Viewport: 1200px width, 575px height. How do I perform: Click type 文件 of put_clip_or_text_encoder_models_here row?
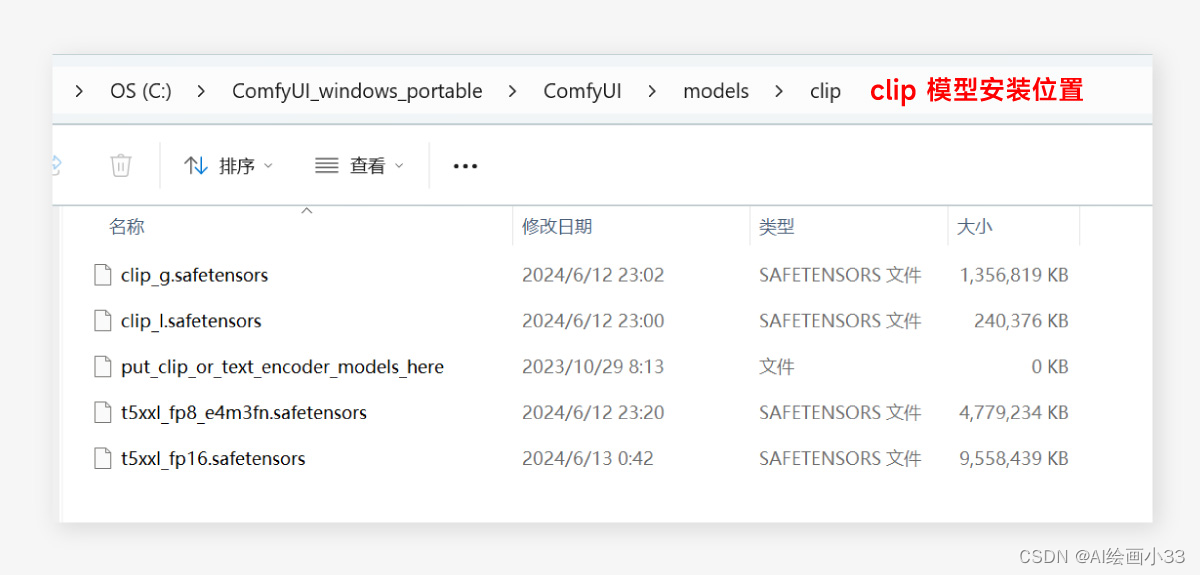point(777,367)
